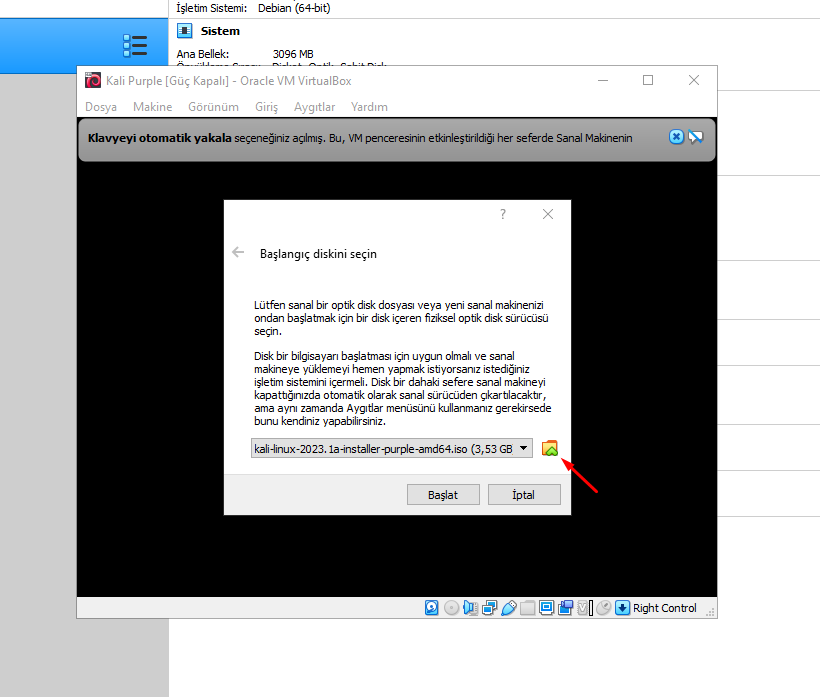Image resolution: width=820 pixels, height=697 pixels.
Task: Click the Başlat button
Action: [x=443, y=495]
